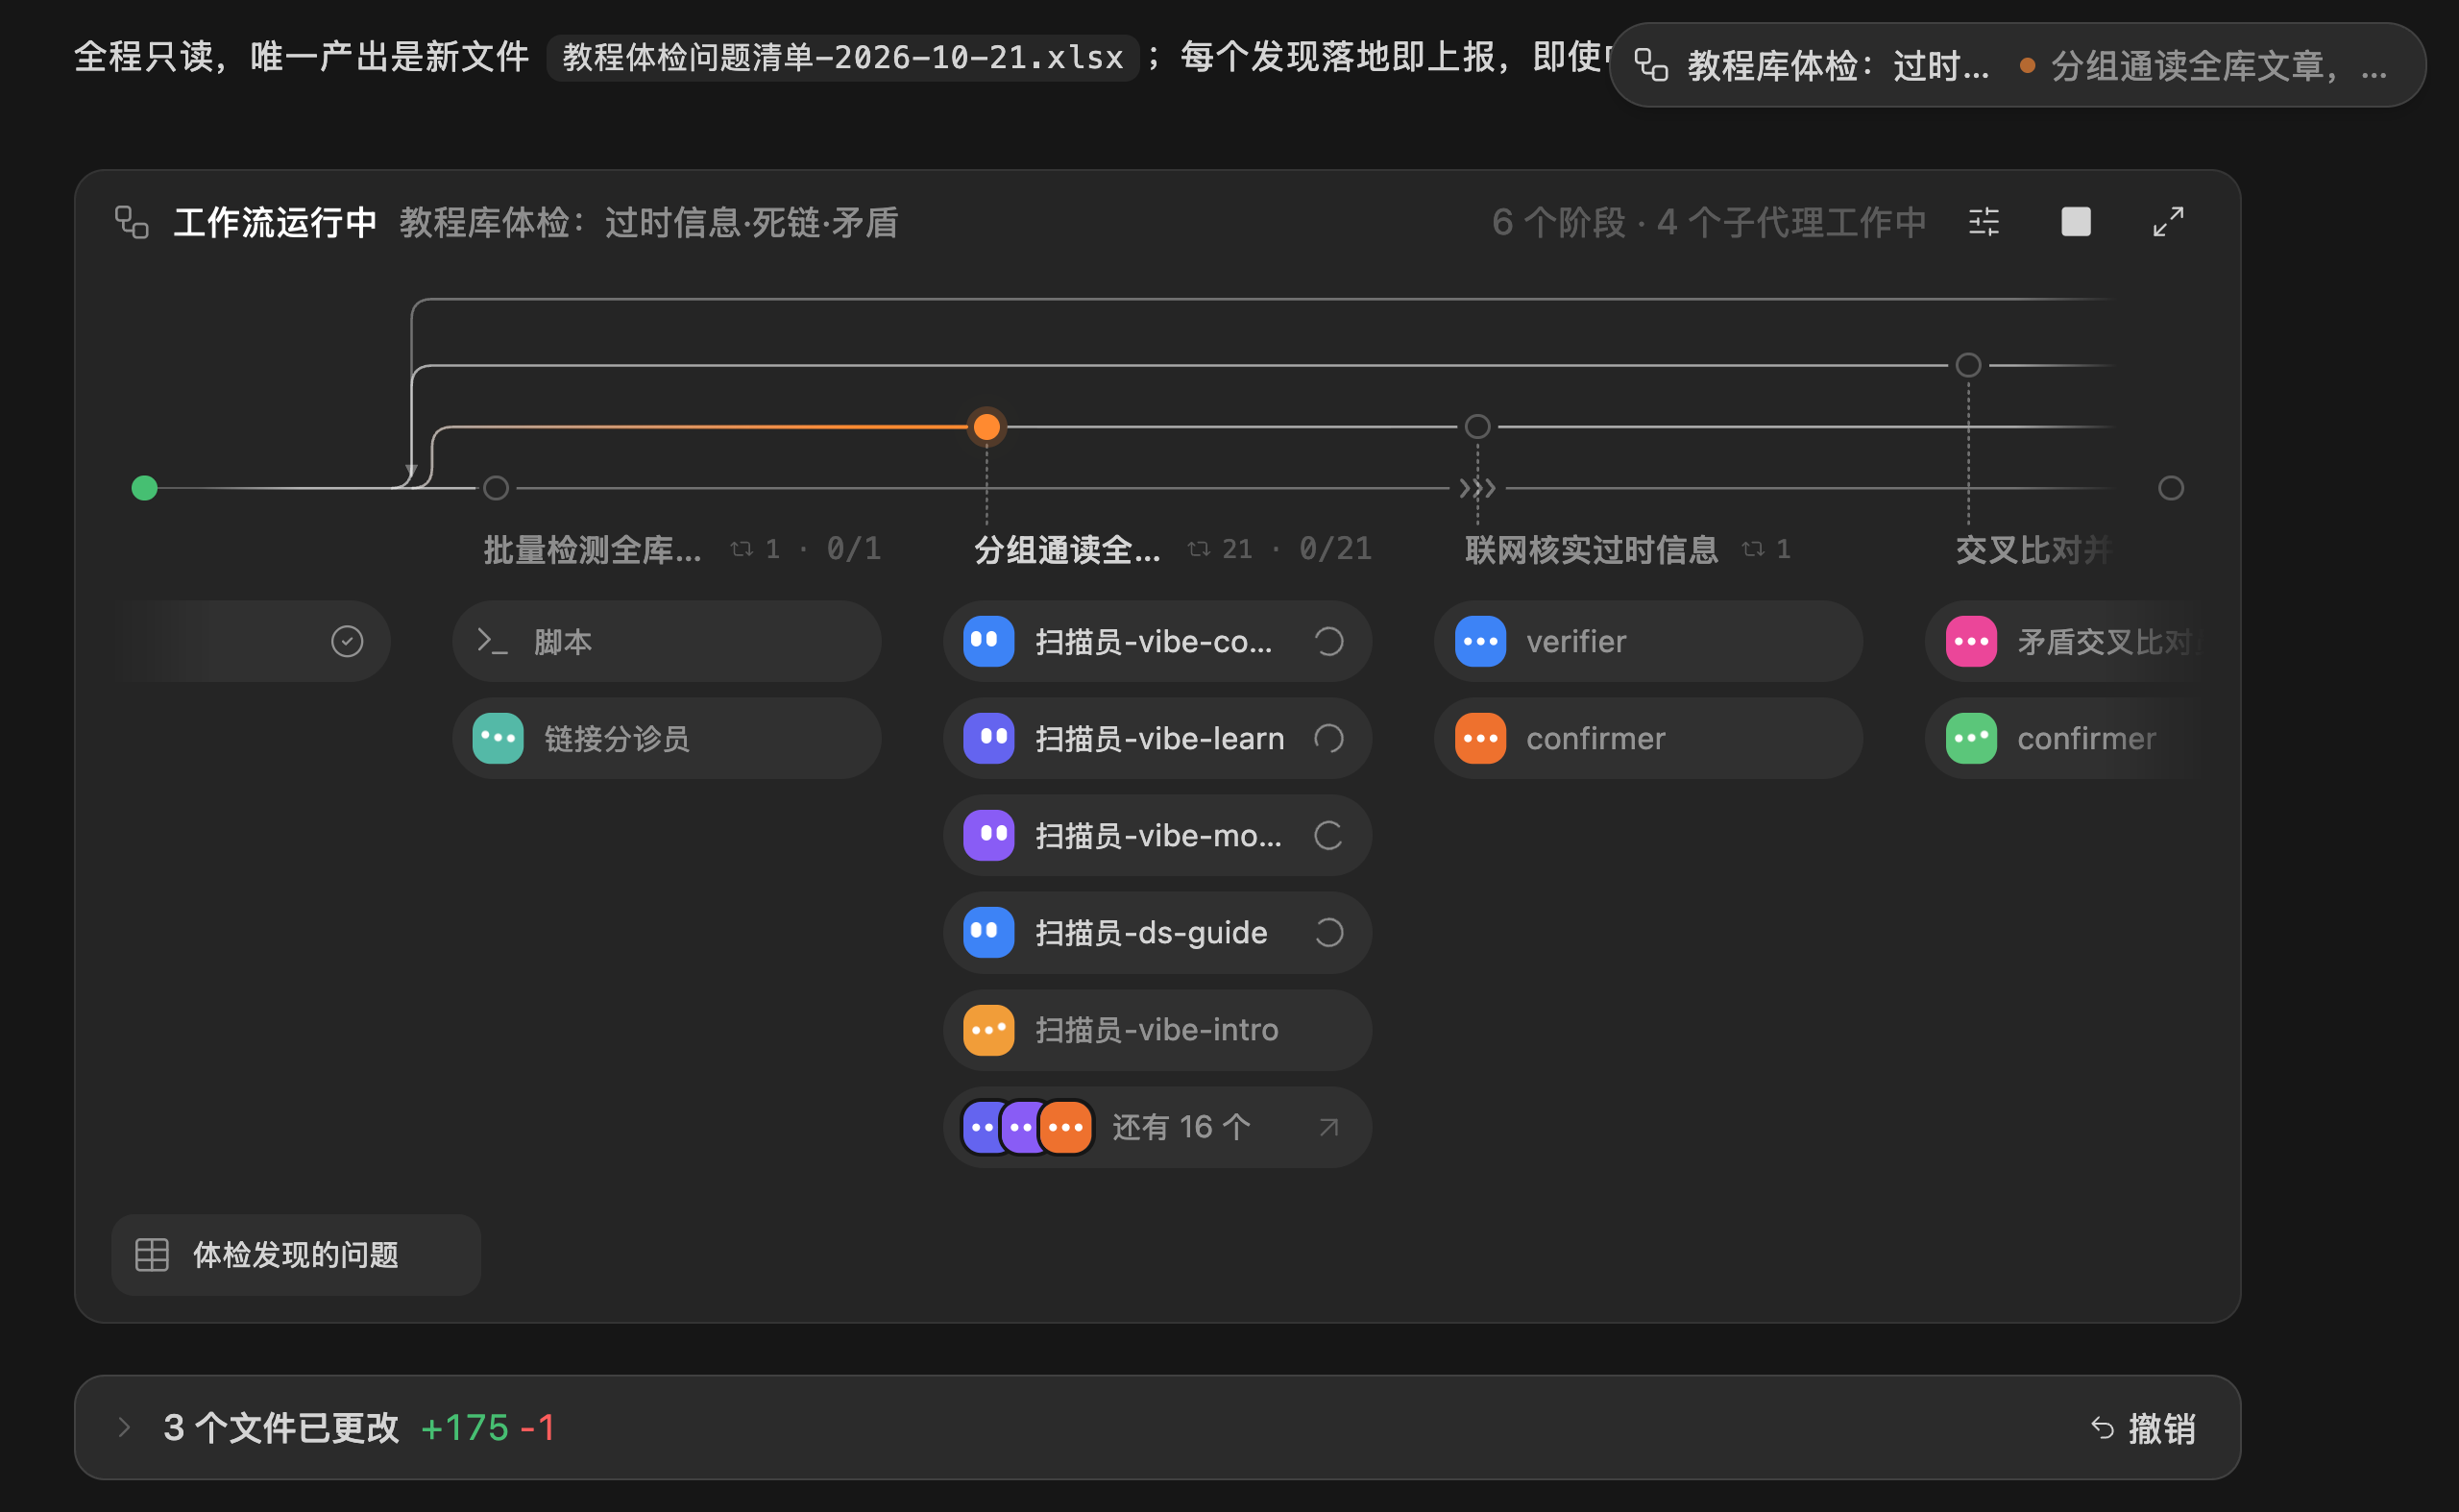
Task: Open the 扫描员-vibe-intro agent card
Action: (1157, 1029)
